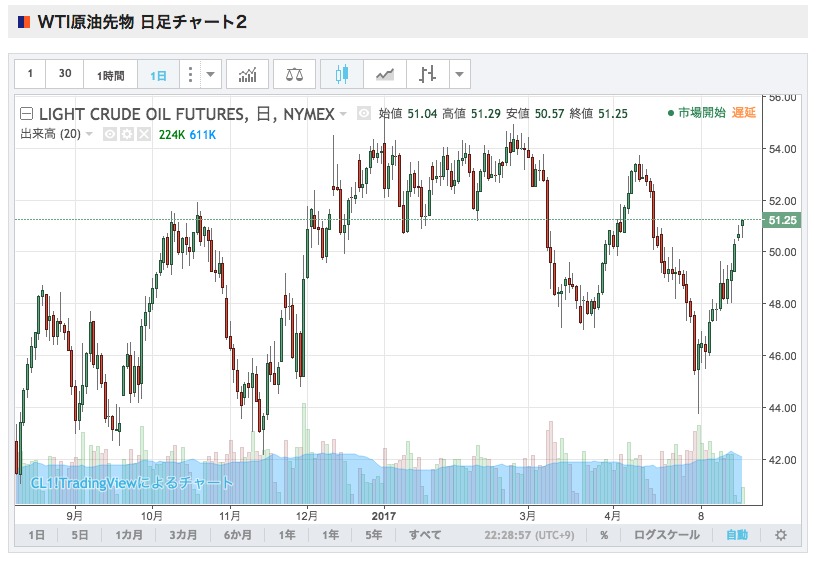The width and height of the screenshot is (817, 563).
Task: Select the 30 minute interval tab
Action: [x=65, y=74]
